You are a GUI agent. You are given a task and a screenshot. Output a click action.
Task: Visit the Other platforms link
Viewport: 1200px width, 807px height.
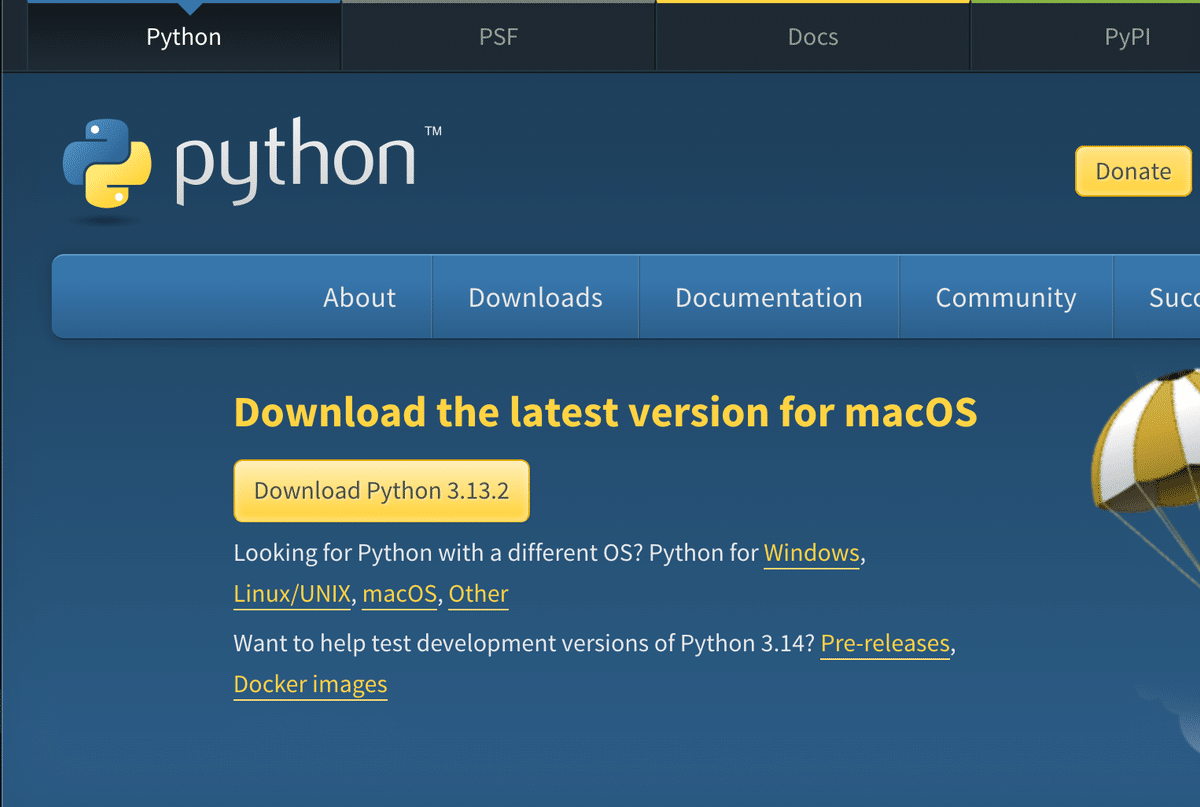point(478,594)
